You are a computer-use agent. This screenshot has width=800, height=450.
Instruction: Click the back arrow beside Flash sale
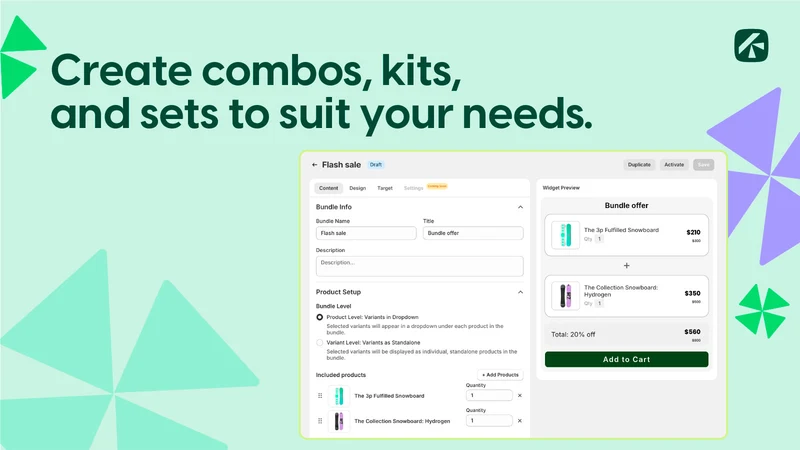[x=314, y=165]
